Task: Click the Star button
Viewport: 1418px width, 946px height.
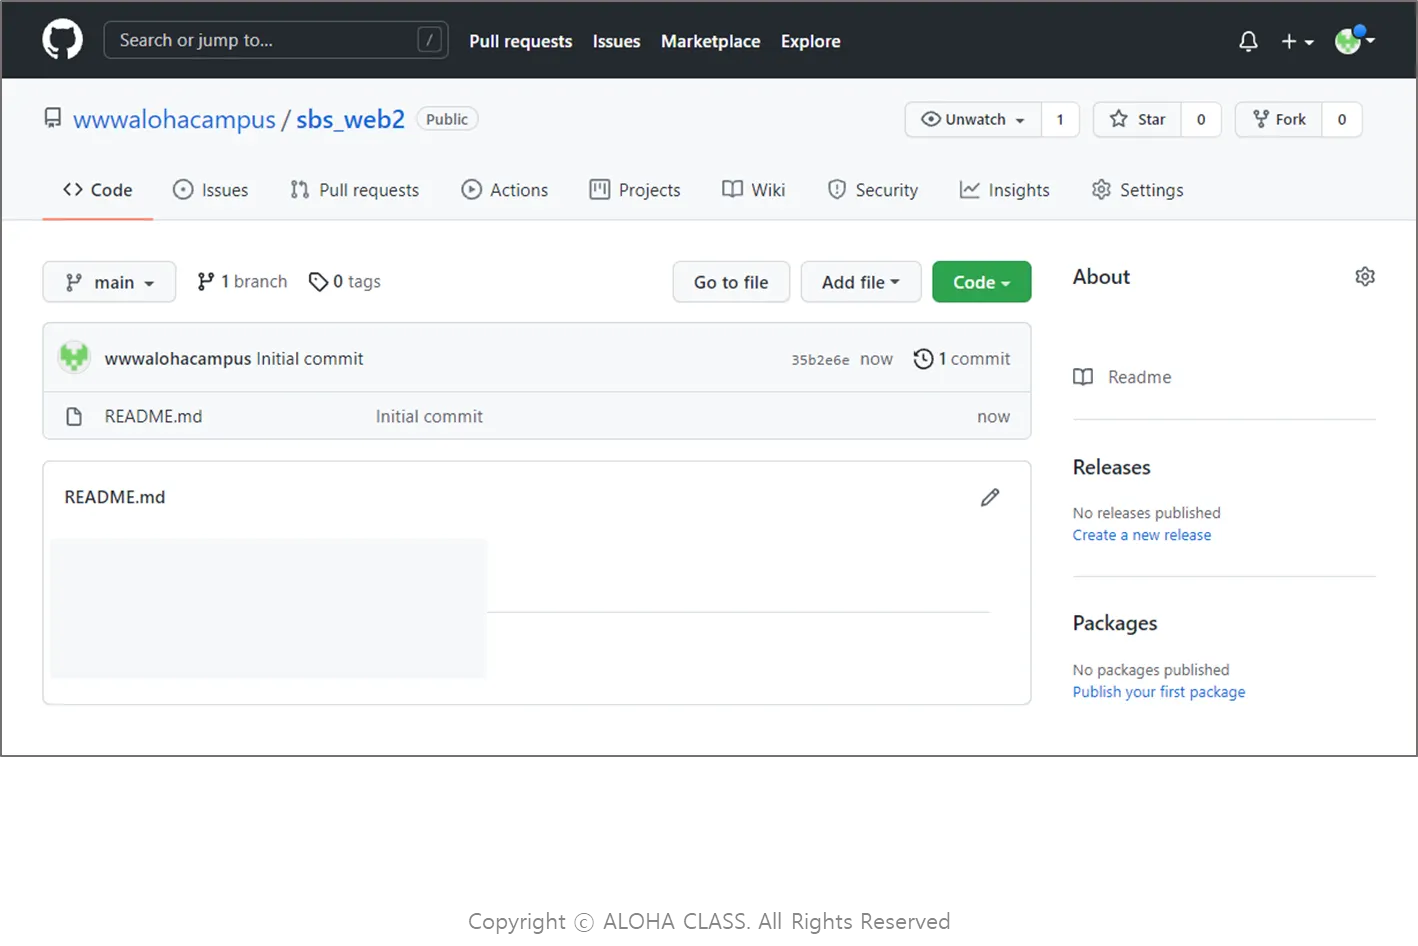Action: [1137, 119]
